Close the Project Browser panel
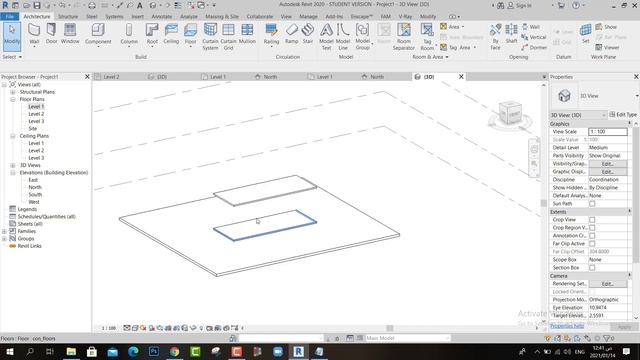 tap(87, 77)
